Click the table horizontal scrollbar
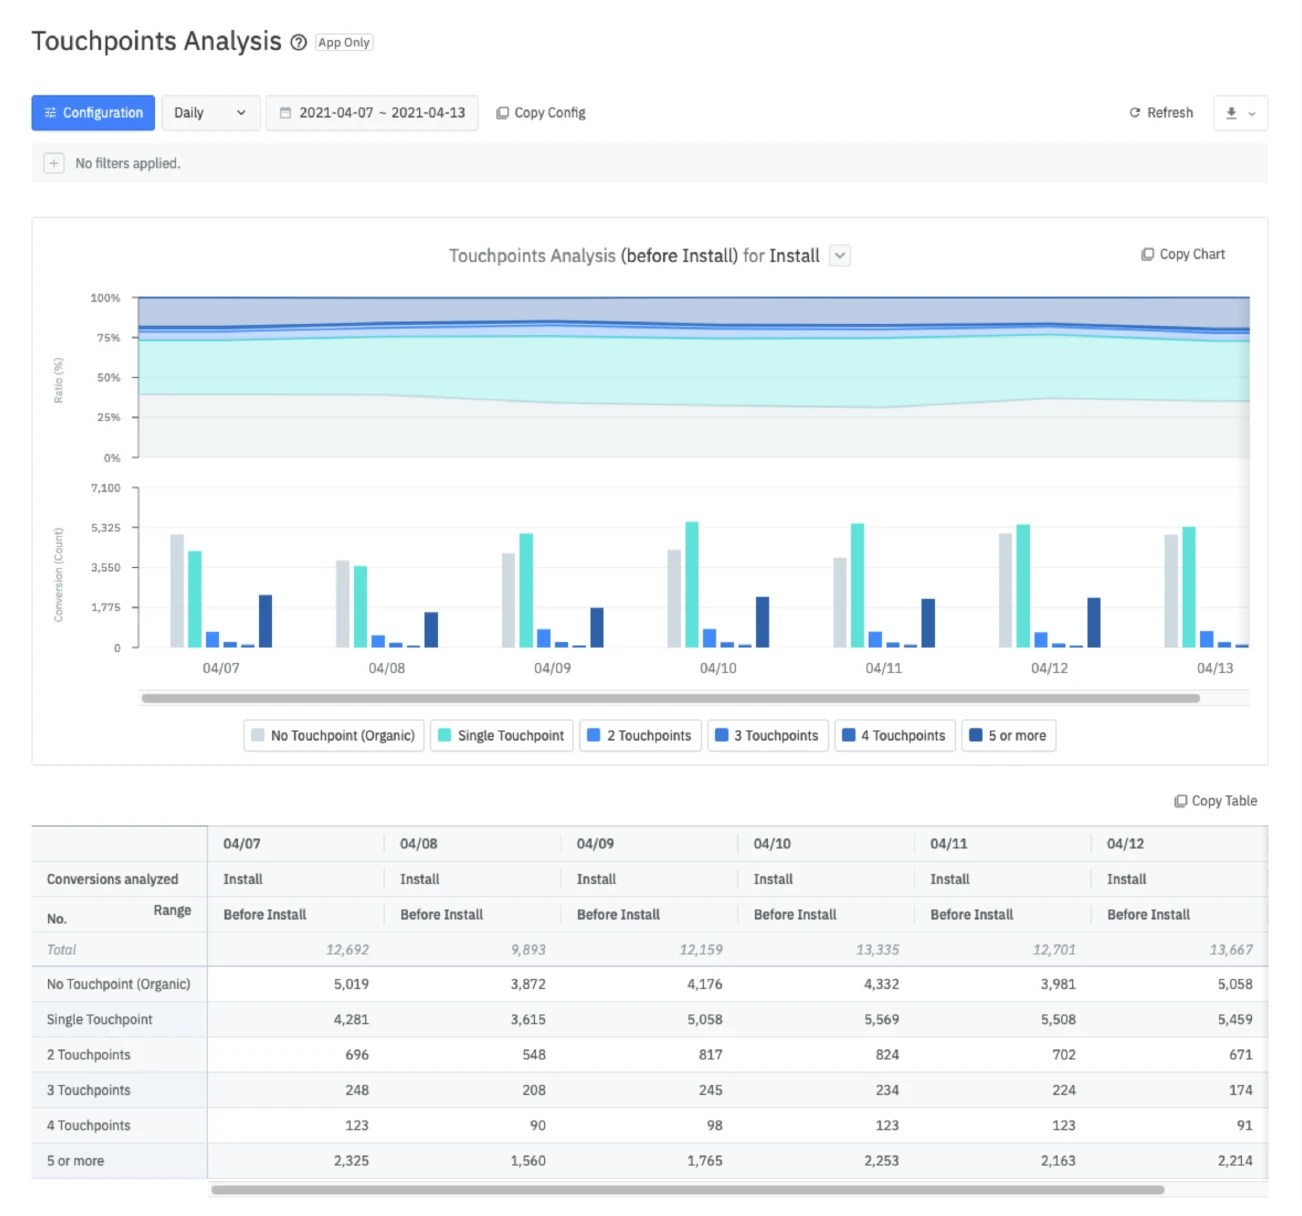 687,1190
